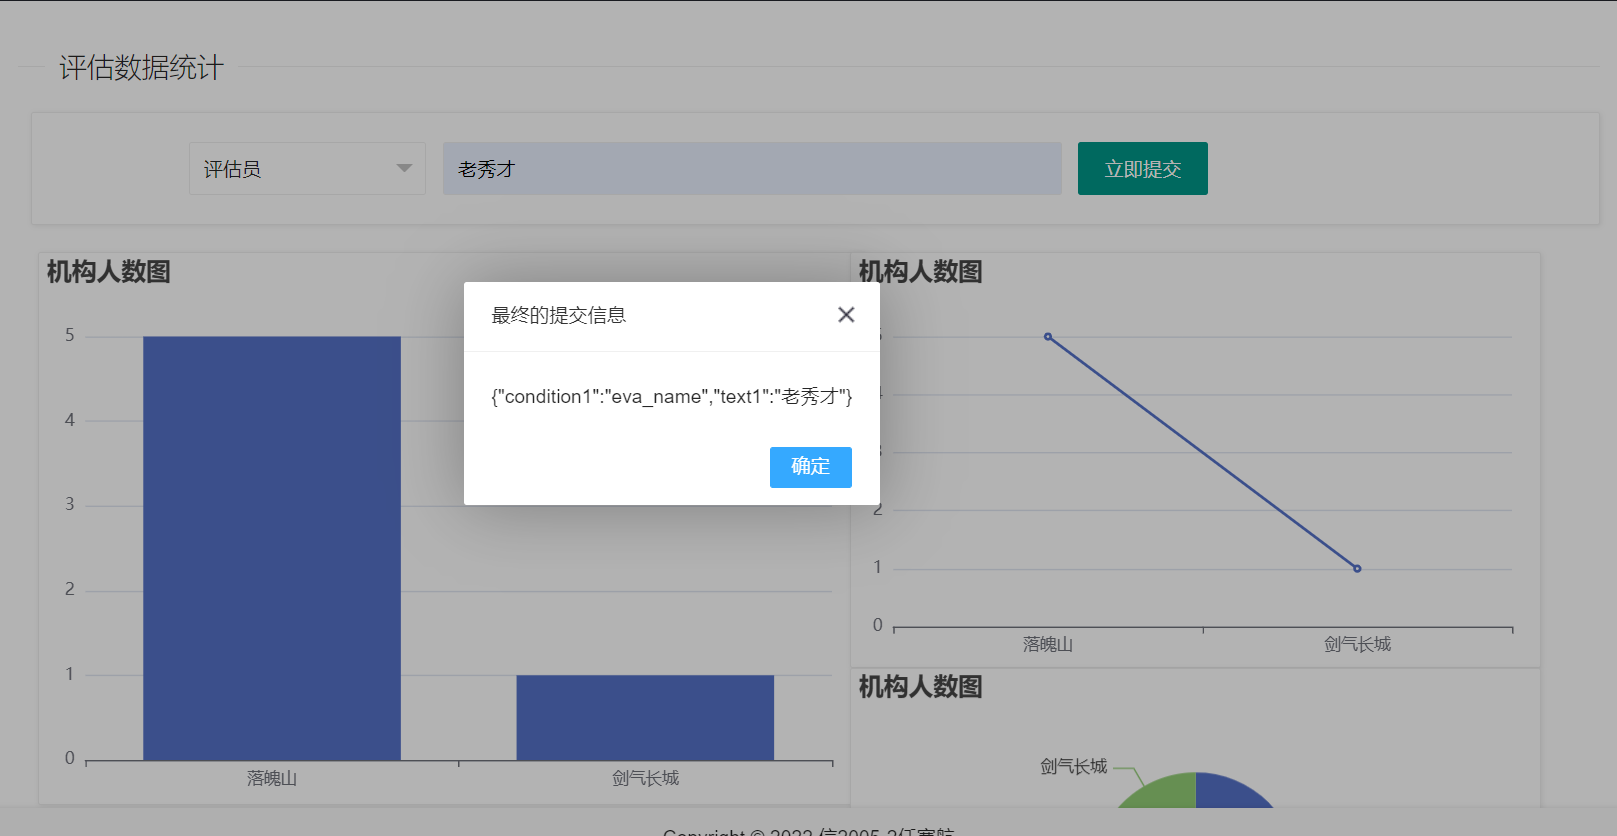Click the page heading 评估数据统计
Screen dimensions: 1617x836
click(141, 68)
